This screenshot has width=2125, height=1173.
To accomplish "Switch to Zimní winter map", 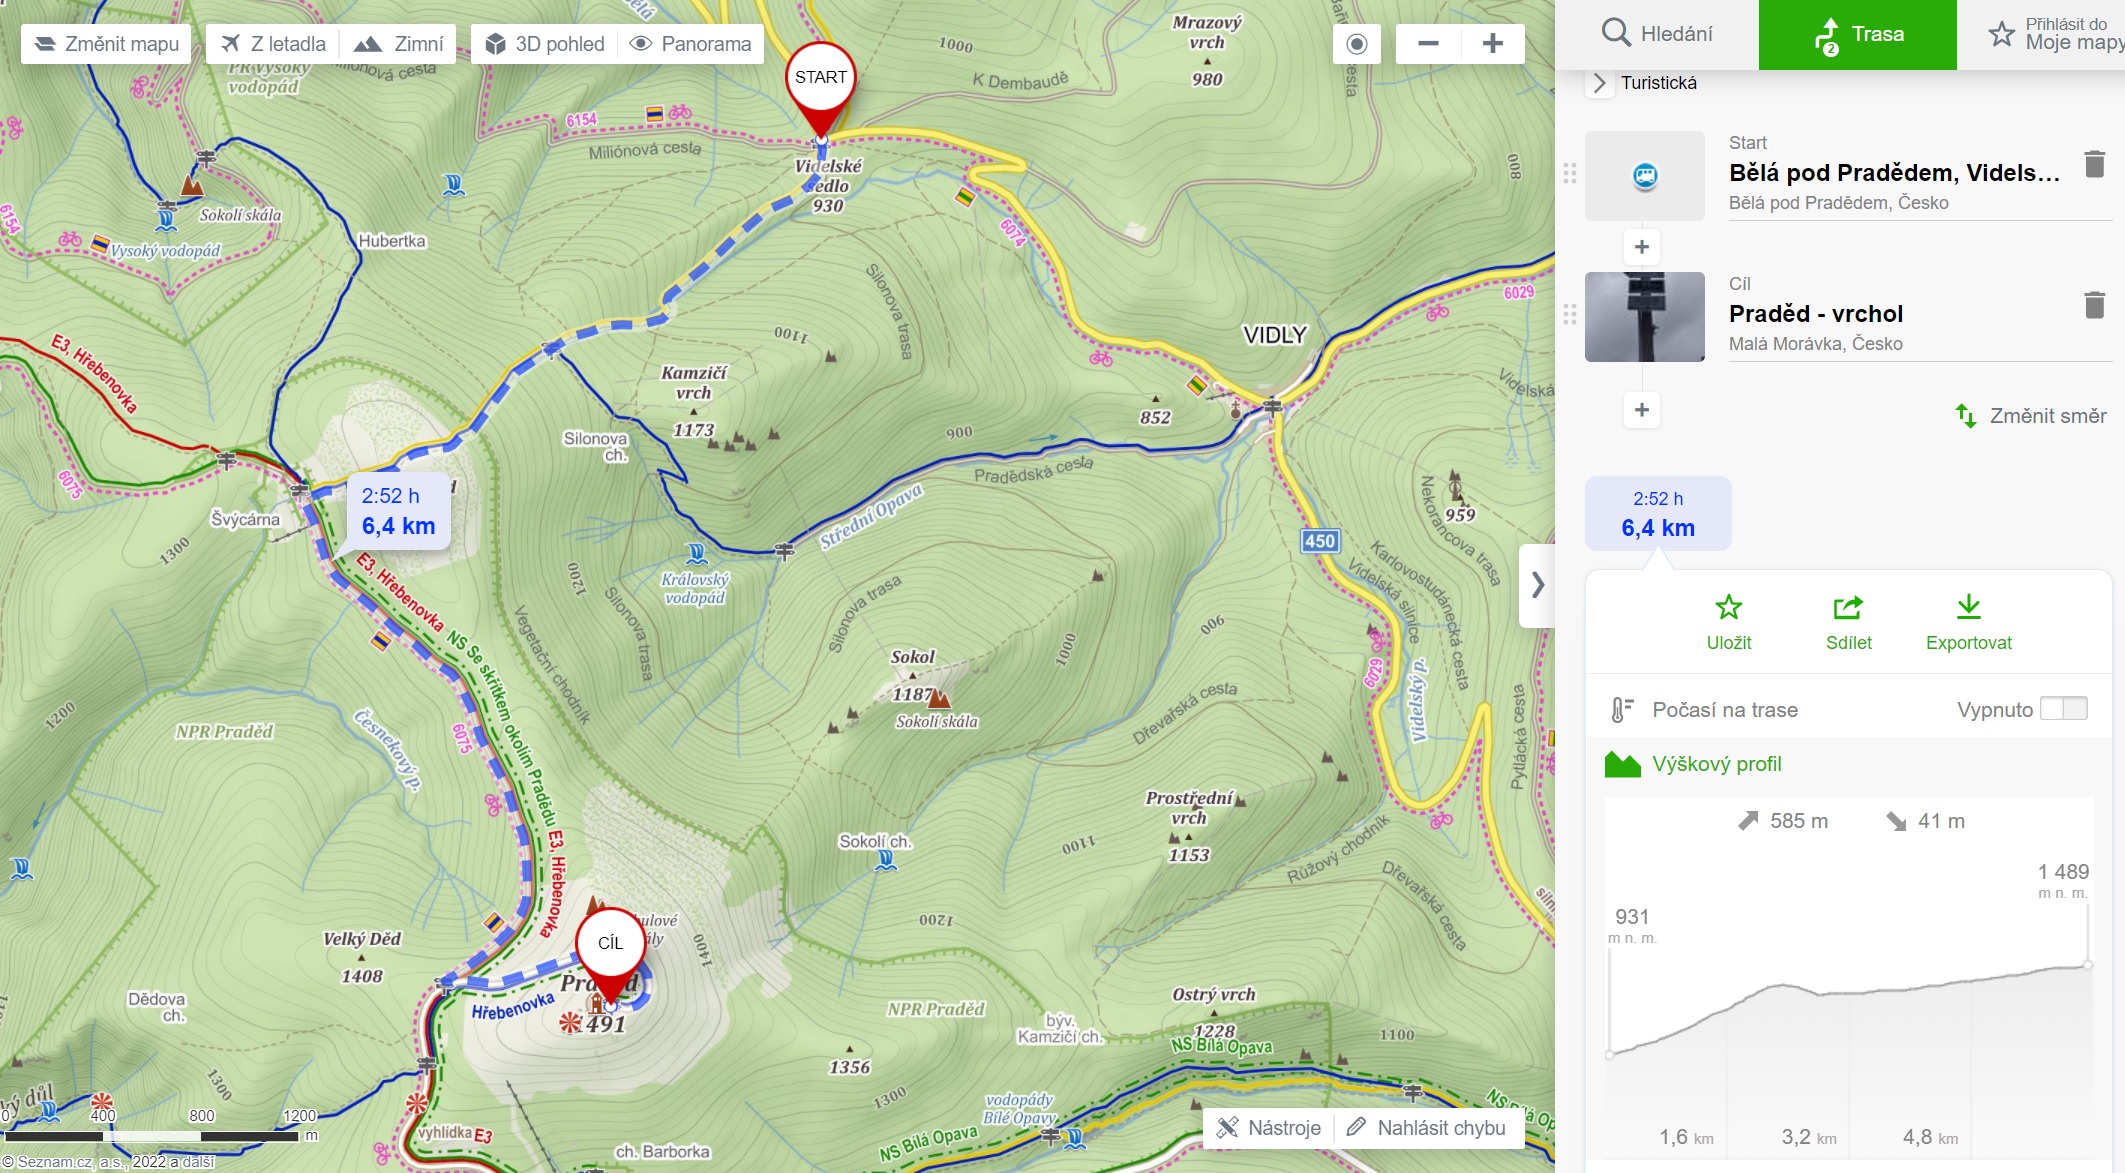I will point(399,44).
